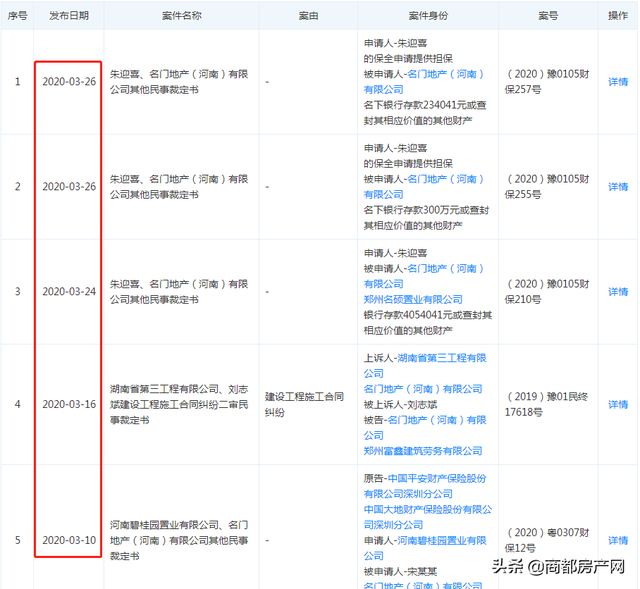
Task: Click case number （2020）豫0105财保210号
Action: [547, 291]
